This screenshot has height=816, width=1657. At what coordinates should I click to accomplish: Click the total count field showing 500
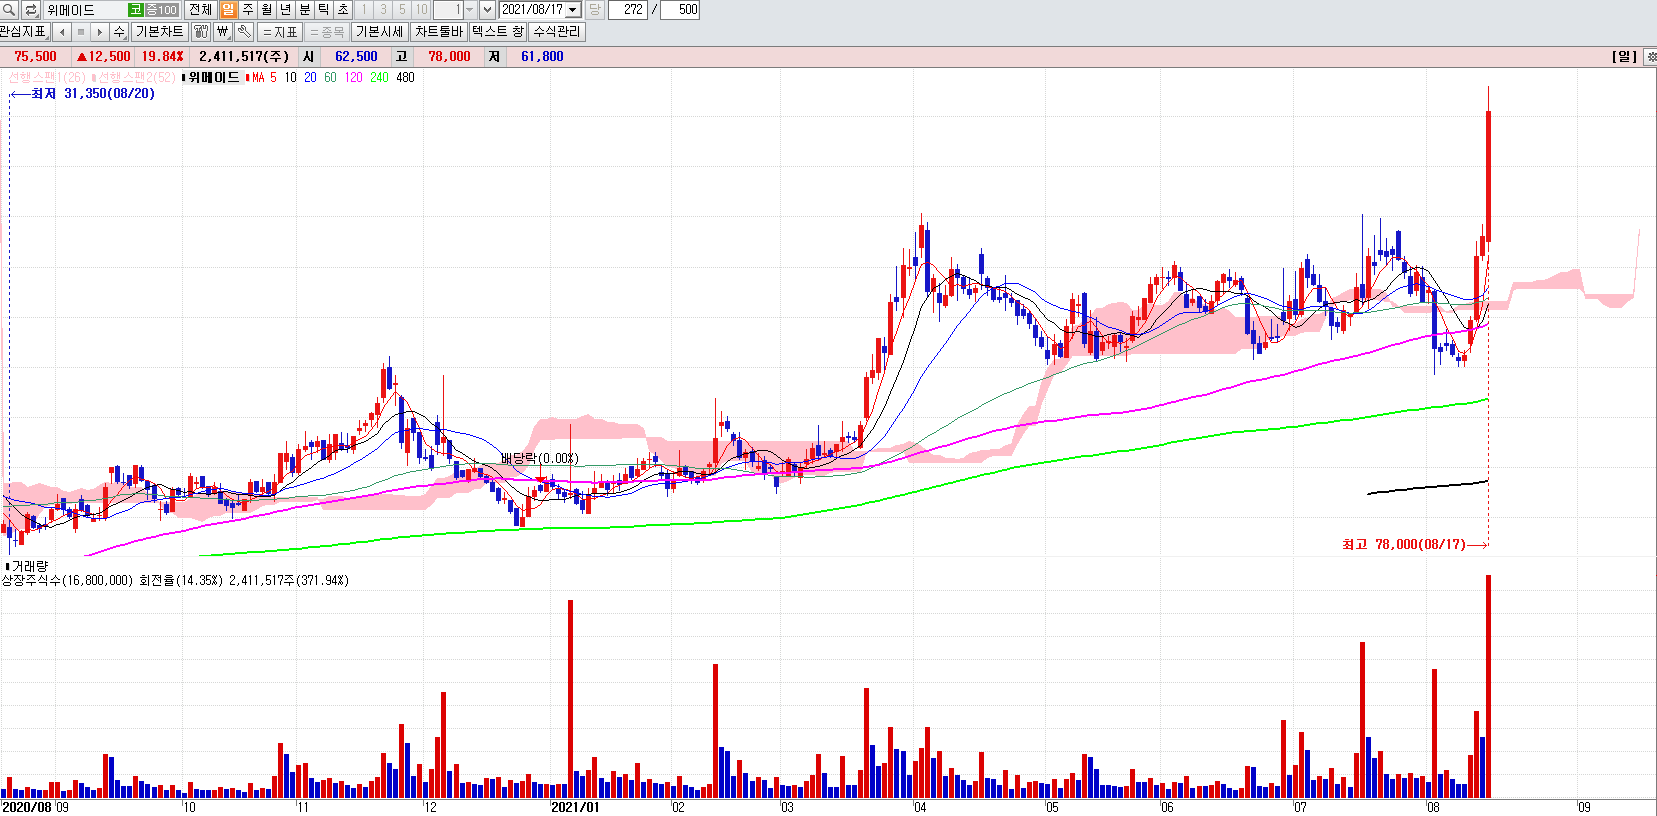680,10
